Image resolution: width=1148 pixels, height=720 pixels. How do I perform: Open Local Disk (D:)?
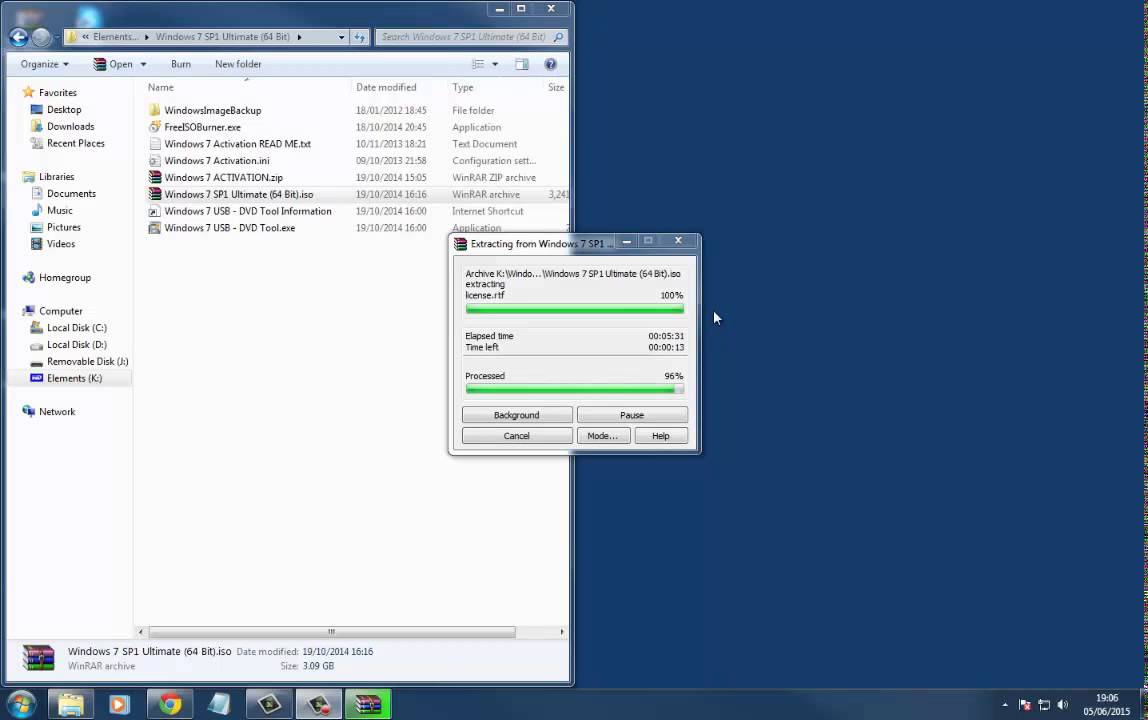(x=76, y=345)
